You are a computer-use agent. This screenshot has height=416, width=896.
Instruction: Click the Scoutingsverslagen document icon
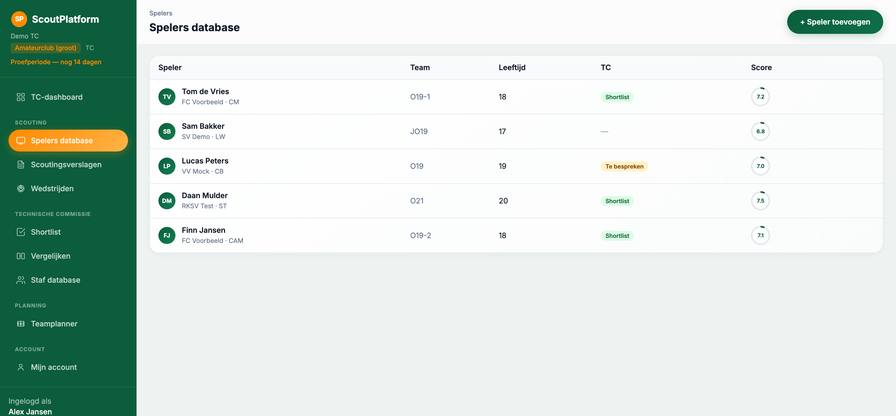point(21,165)
